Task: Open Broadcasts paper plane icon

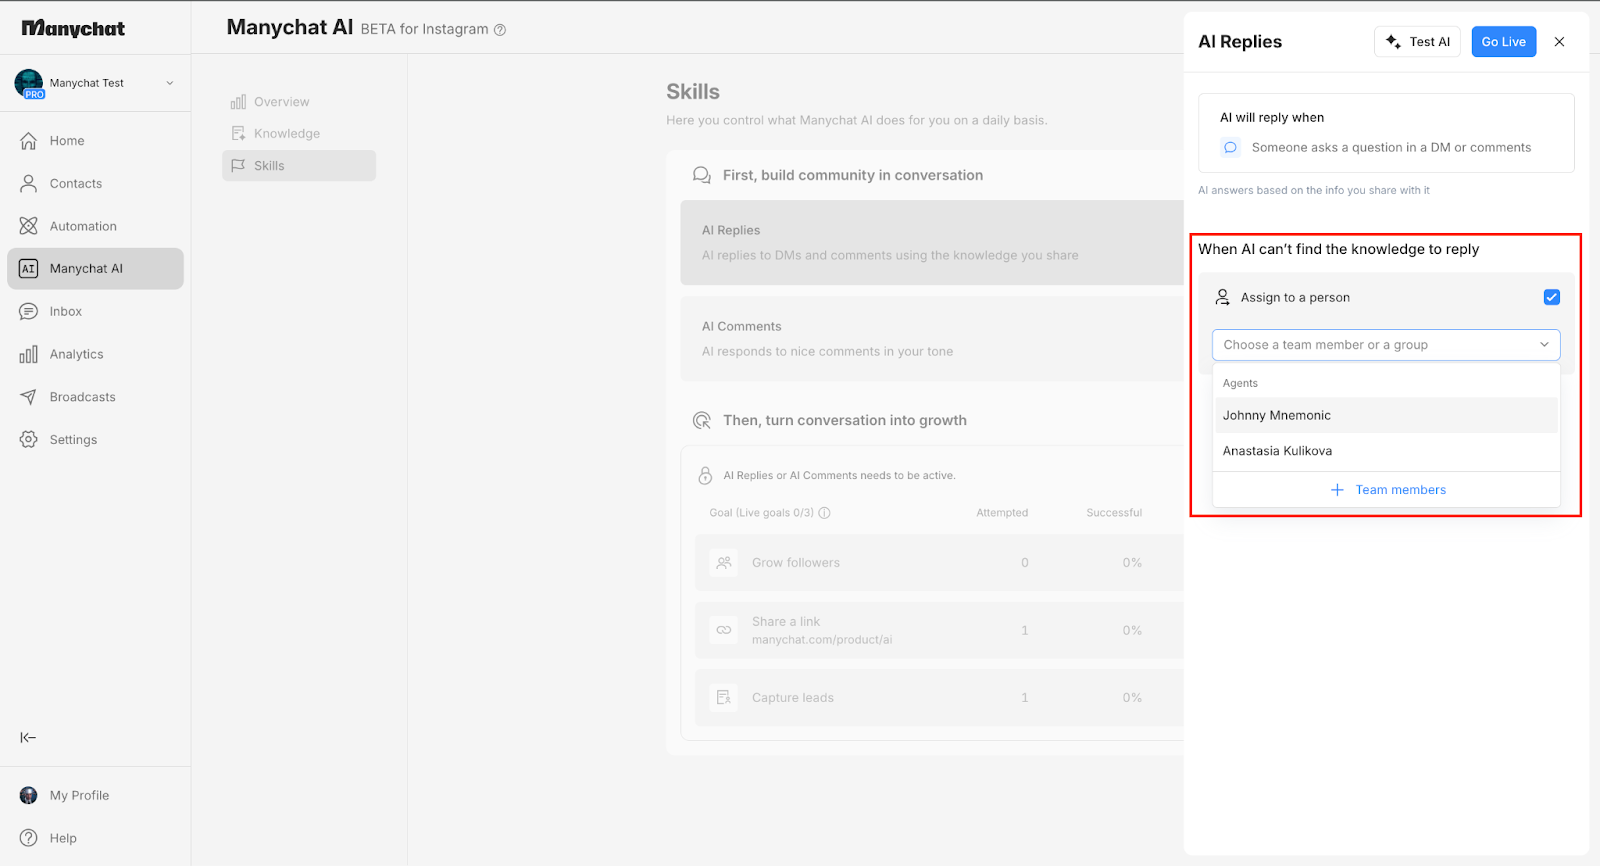Action: tap(29, 397)
